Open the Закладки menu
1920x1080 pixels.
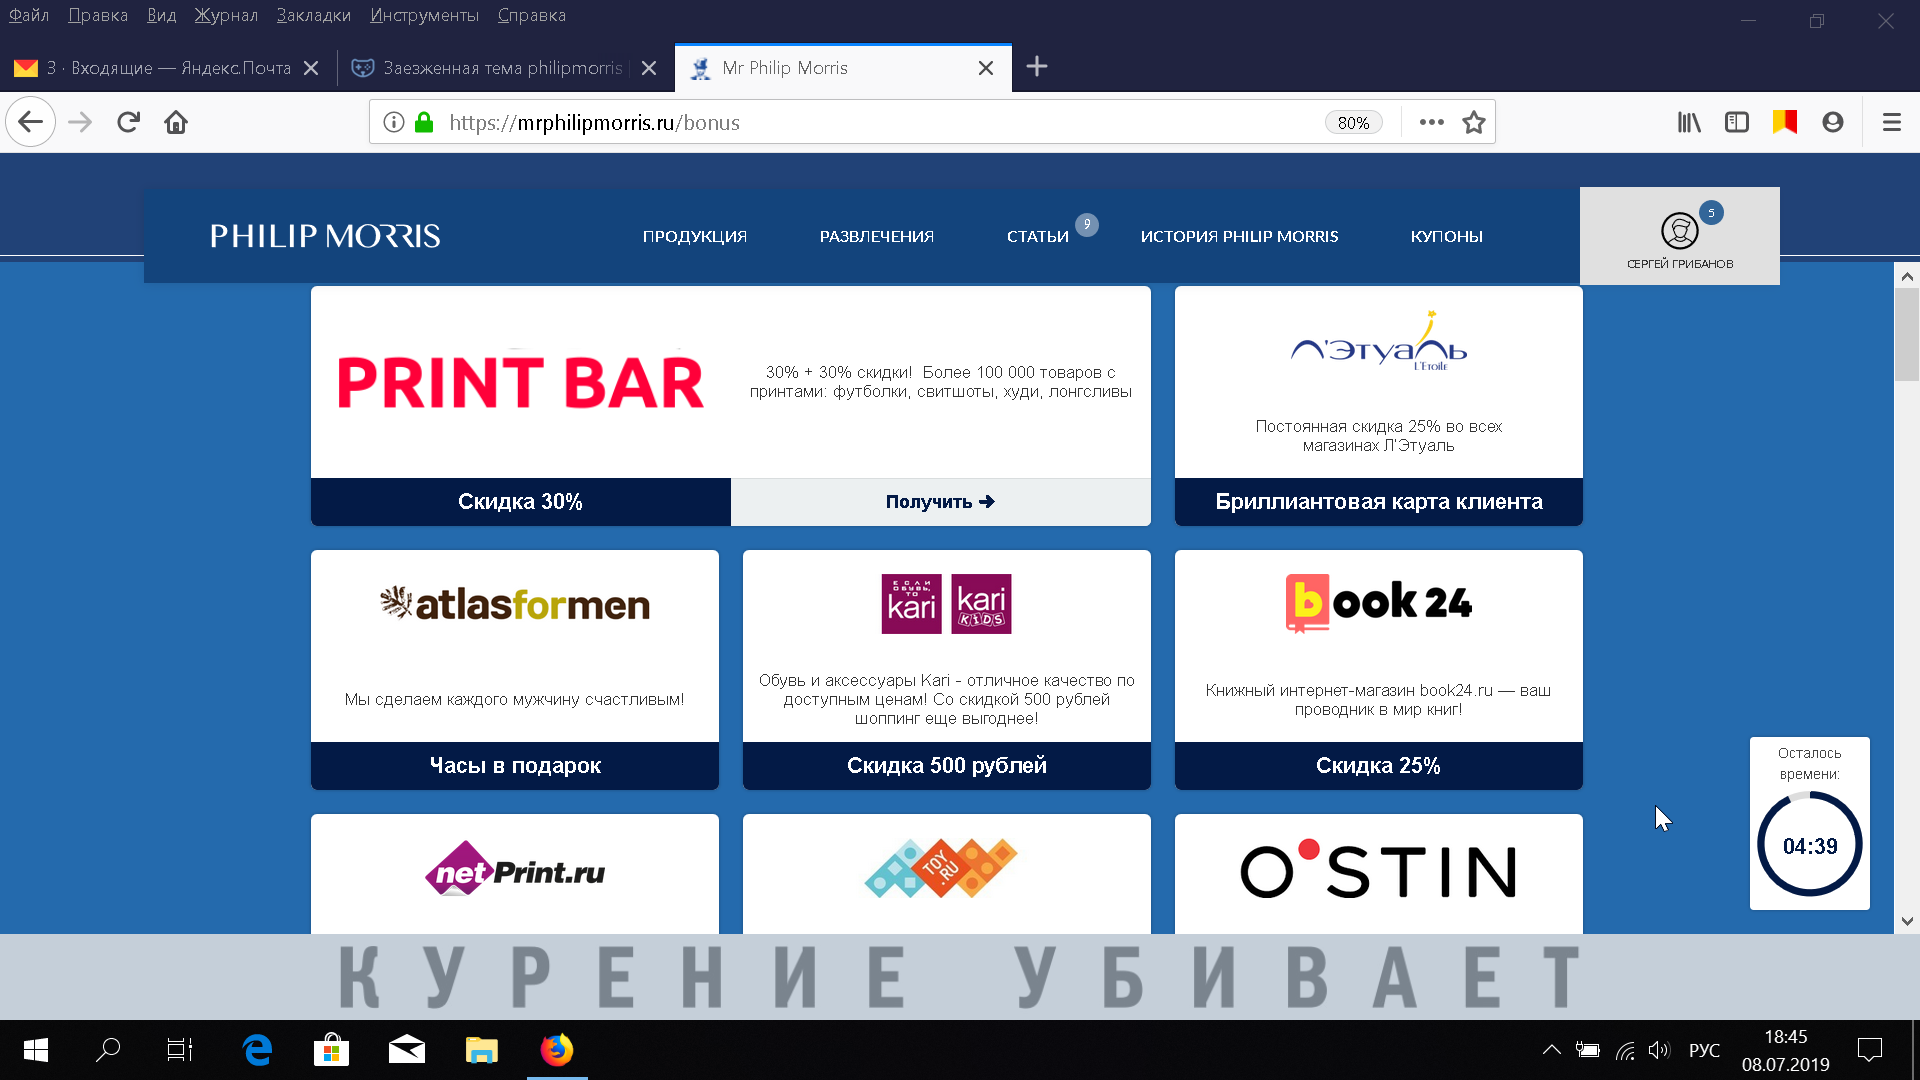click(x=314, y=15)
